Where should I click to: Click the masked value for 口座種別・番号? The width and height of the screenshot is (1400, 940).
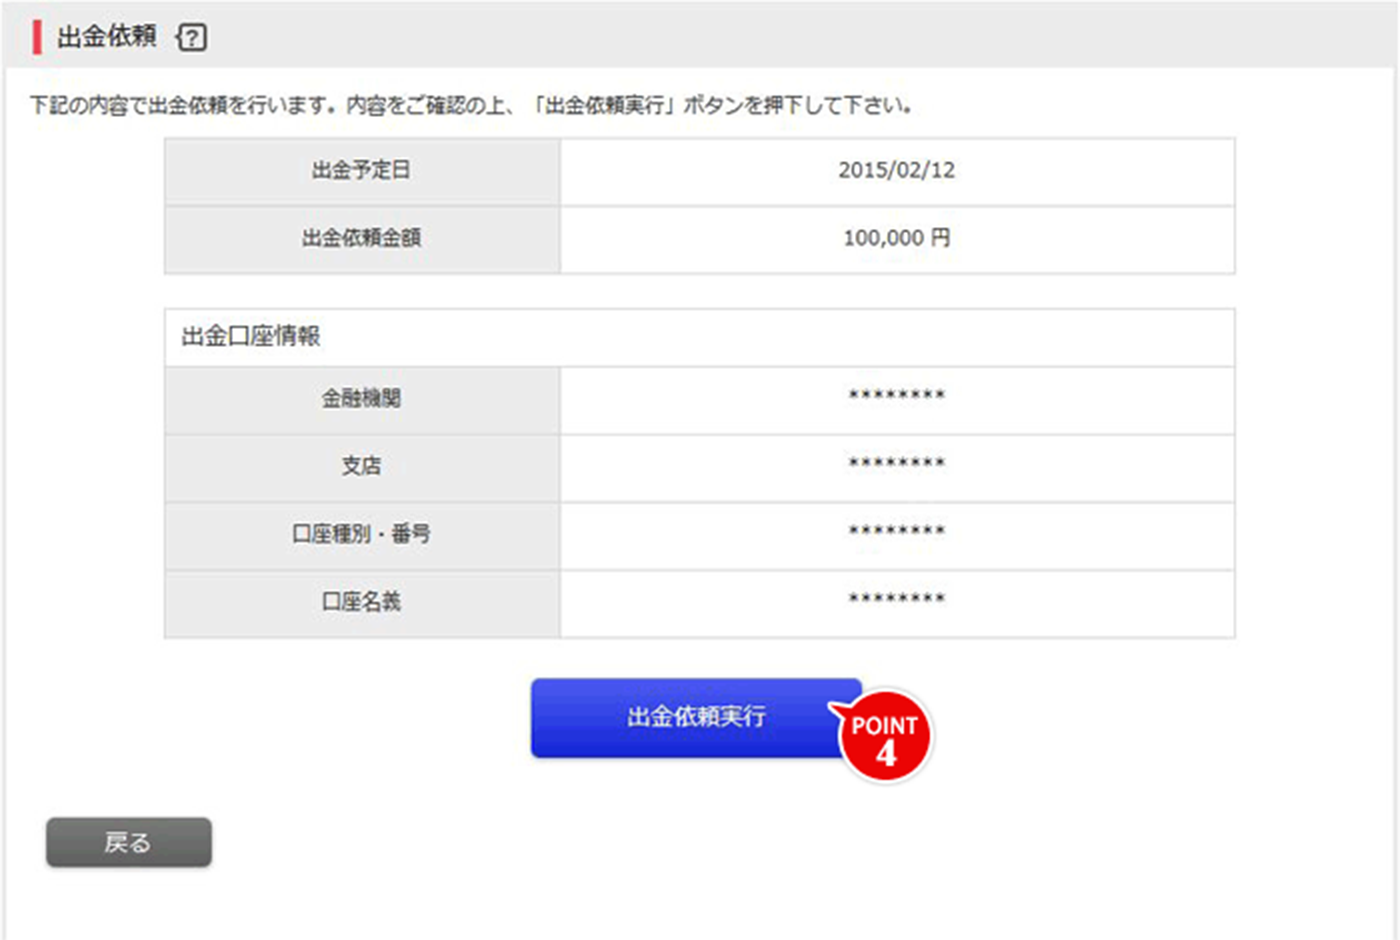pos(896,532)
